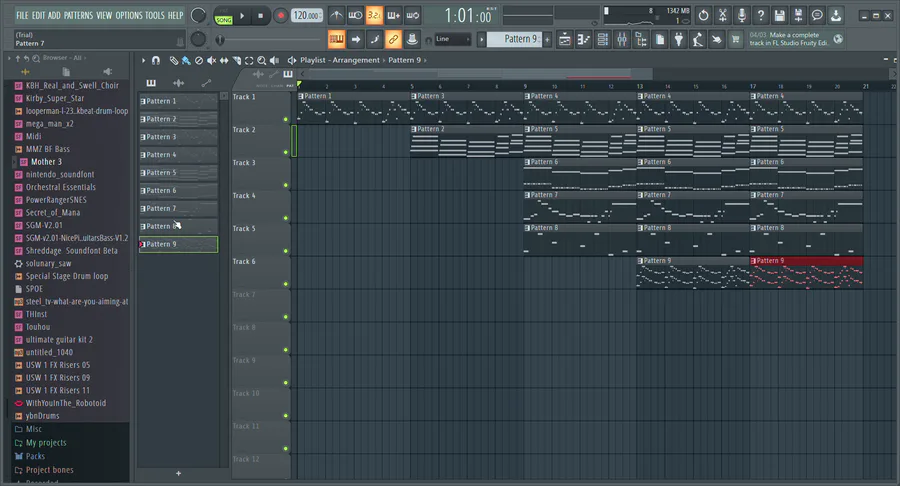Open the EDIT menu

pyautogui.click(x=38, y=15)
